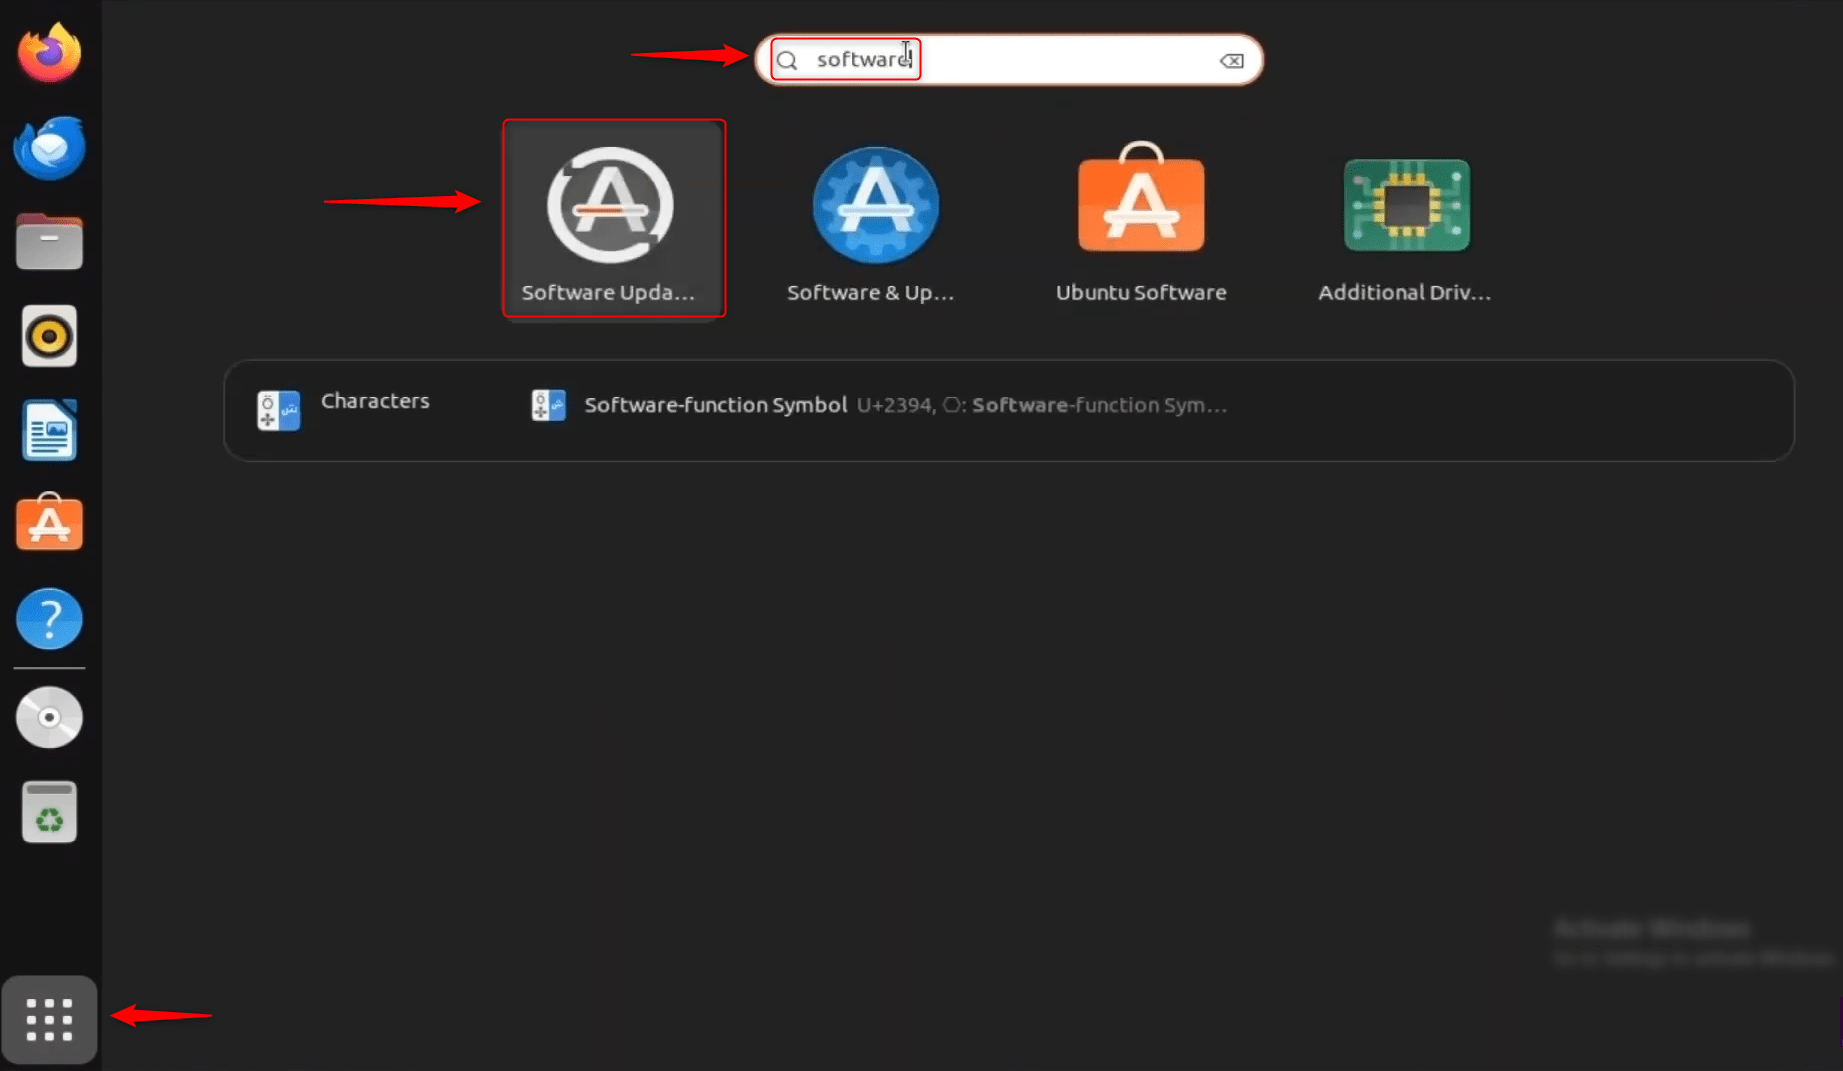This screenshot has height=1071, width=1843.
Task: Click the 'Ubuntu Software' label
Action: pyautogui.click(x=1141, y=293)
